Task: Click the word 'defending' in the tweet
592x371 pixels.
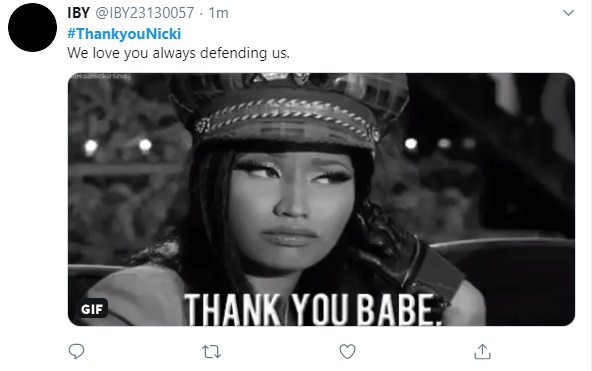Action: (x=233, y=53)
